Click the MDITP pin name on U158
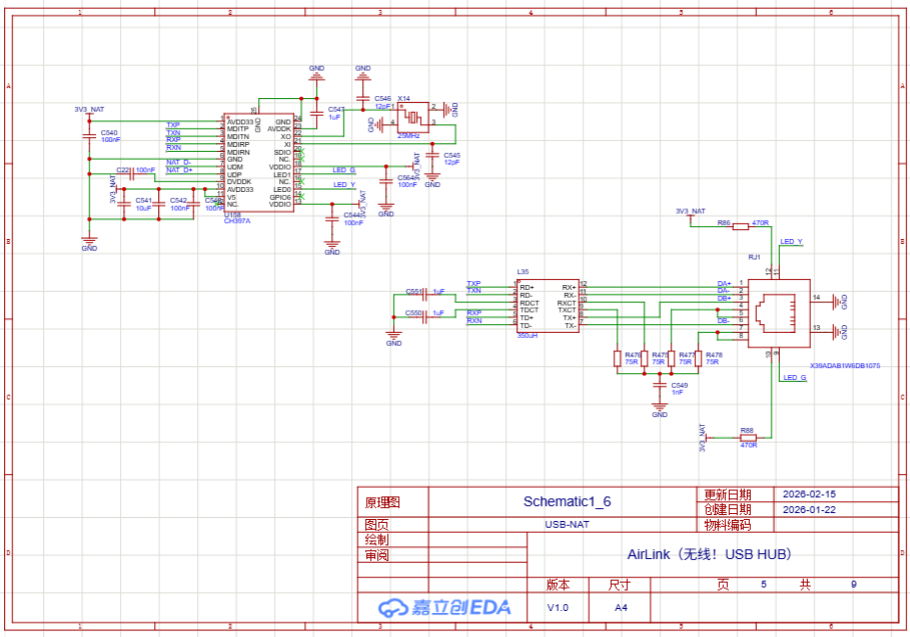910x637 pixels. pyautogui.click(x=238, y=129)
